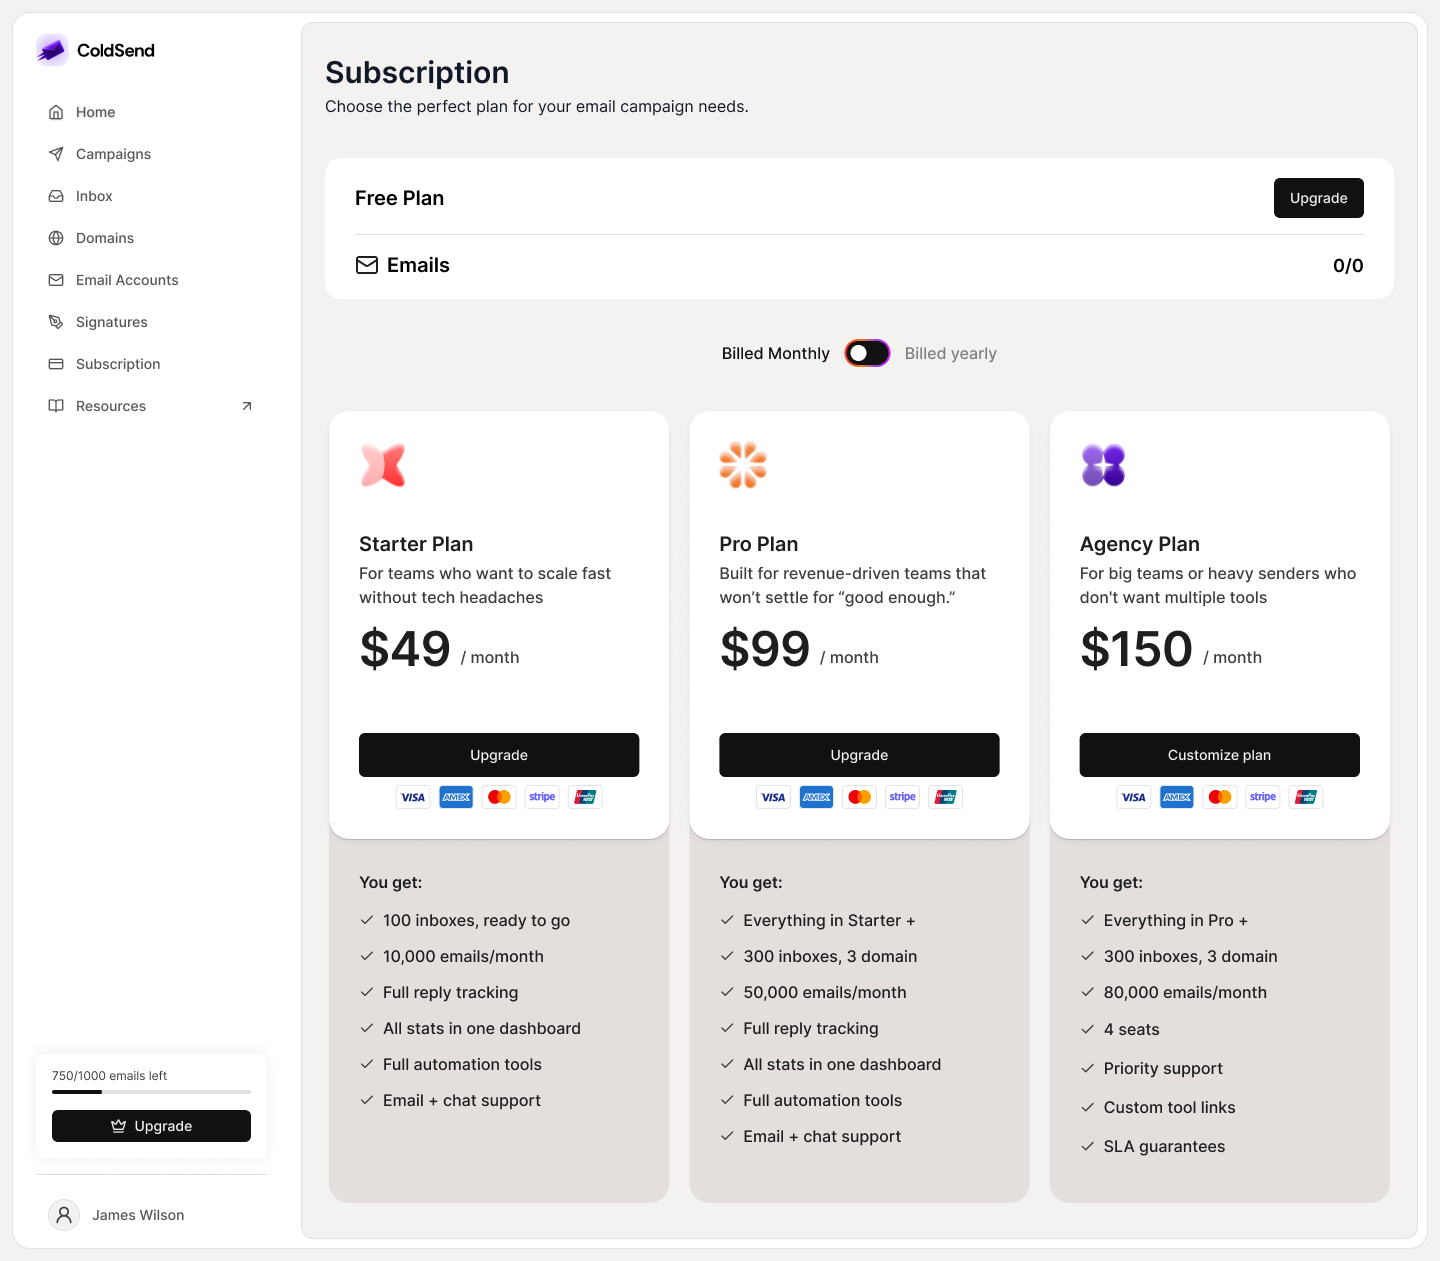Toggle billing from monthly to yearly
Viewport: 1440px width, 1261px height.
coord(867,353)
